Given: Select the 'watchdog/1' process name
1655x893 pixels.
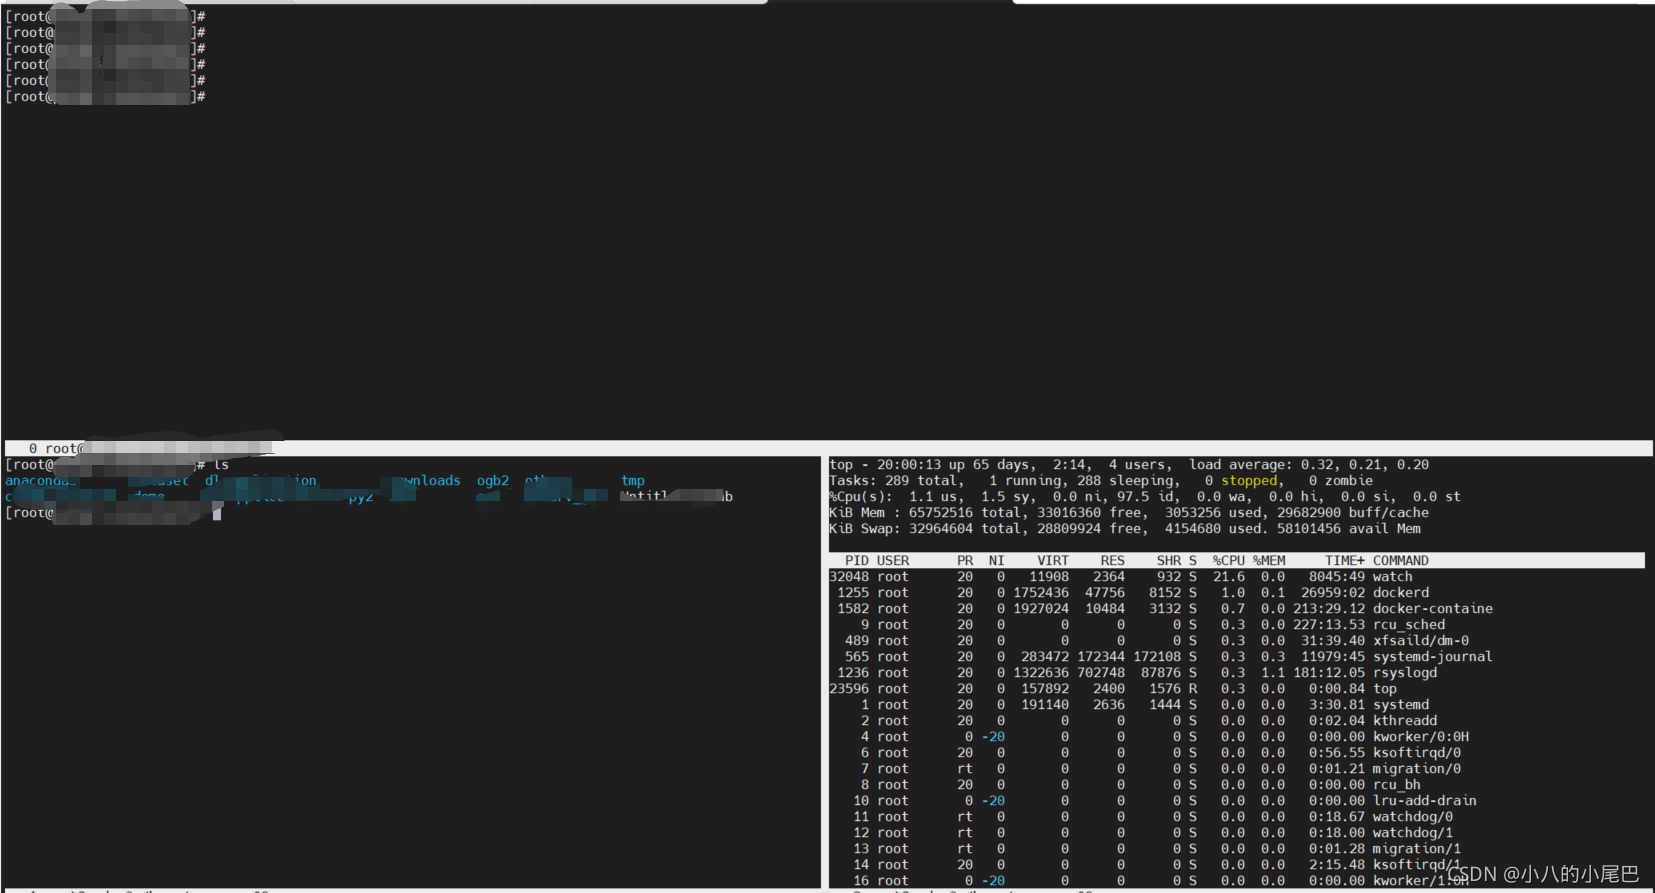Looking at the screenshot, I should click(1413, 833).
